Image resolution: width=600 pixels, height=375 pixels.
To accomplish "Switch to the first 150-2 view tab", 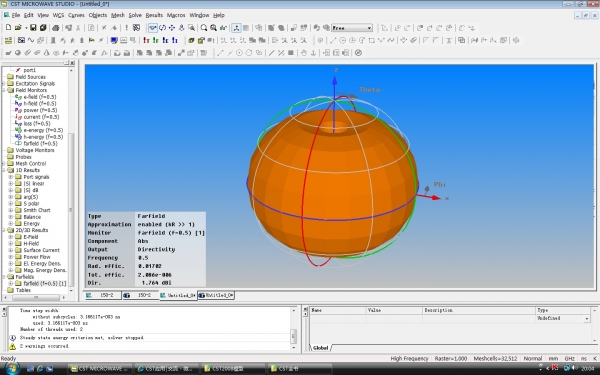I will tap(103, 295).
